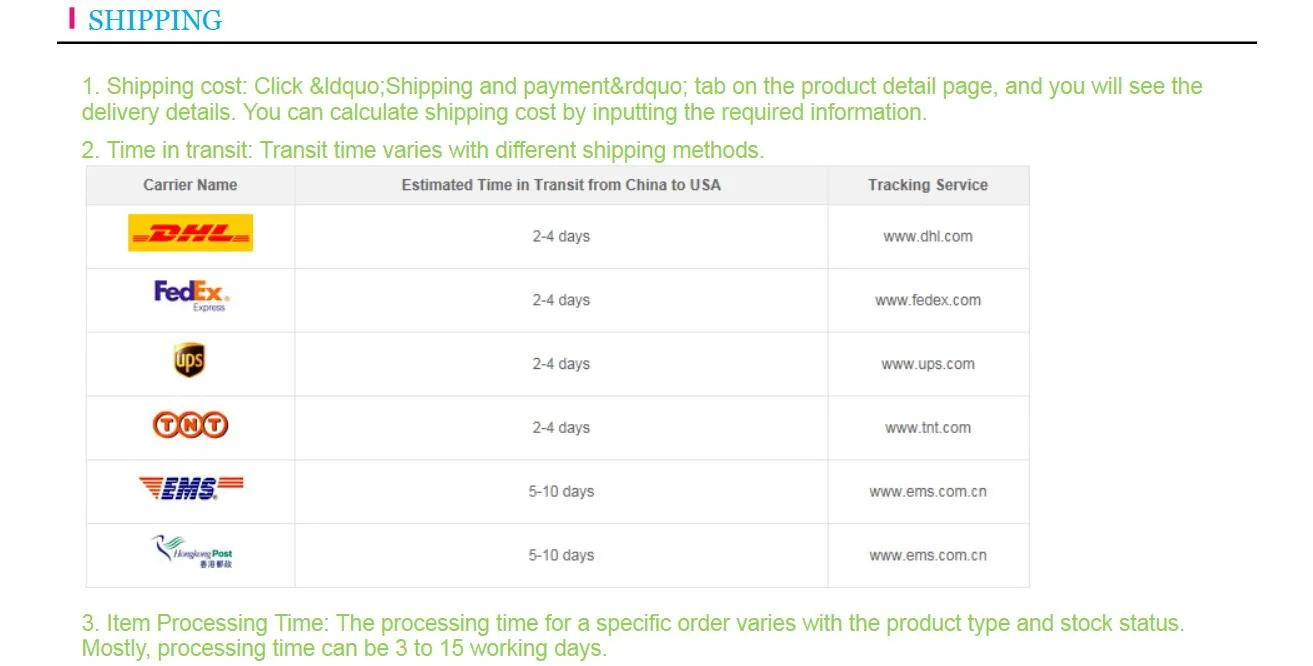The height and width of the screenshot is (666, 1313).
Task: Open the www.fedex.com tracking link
Action: click(928, 300)
